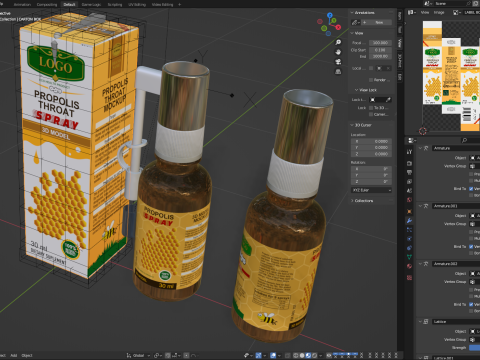
Task: Switch to the Scripting workspace tab
Action: tap(115, 4)
